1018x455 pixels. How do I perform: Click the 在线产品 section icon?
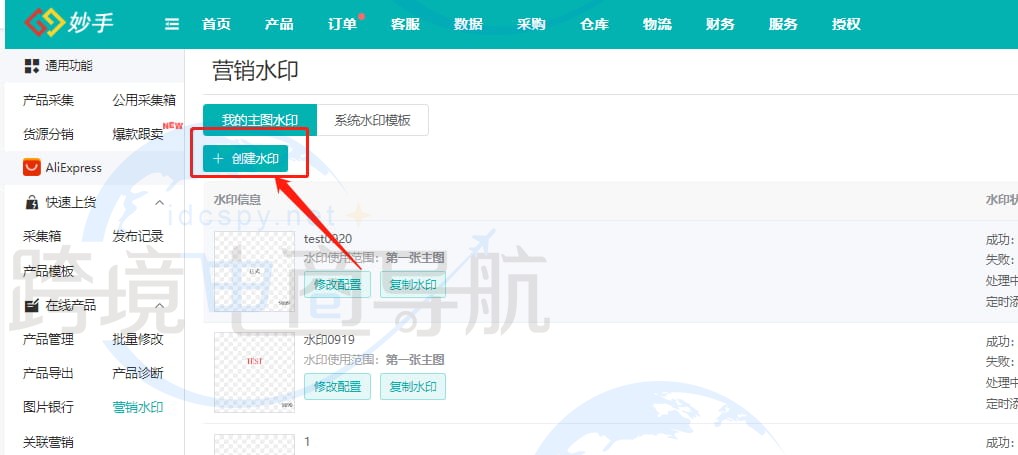point(31,305)
